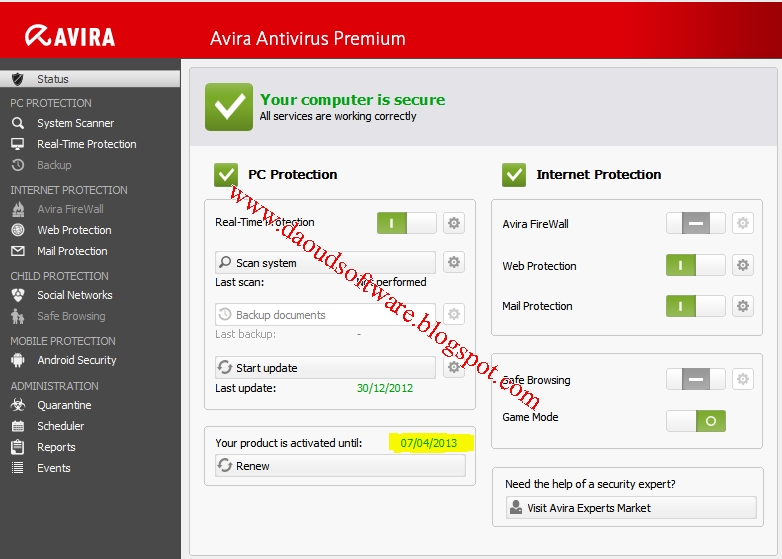Open Safe Browsing settings gear
The width and height of the screenshot is (782, 559).
[x=743, y=379]
